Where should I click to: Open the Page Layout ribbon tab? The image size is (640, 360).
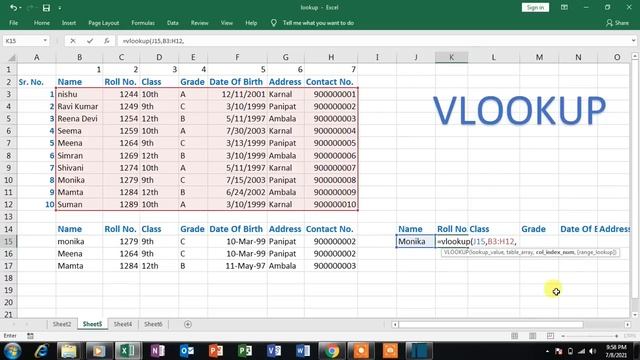(104, 23)
